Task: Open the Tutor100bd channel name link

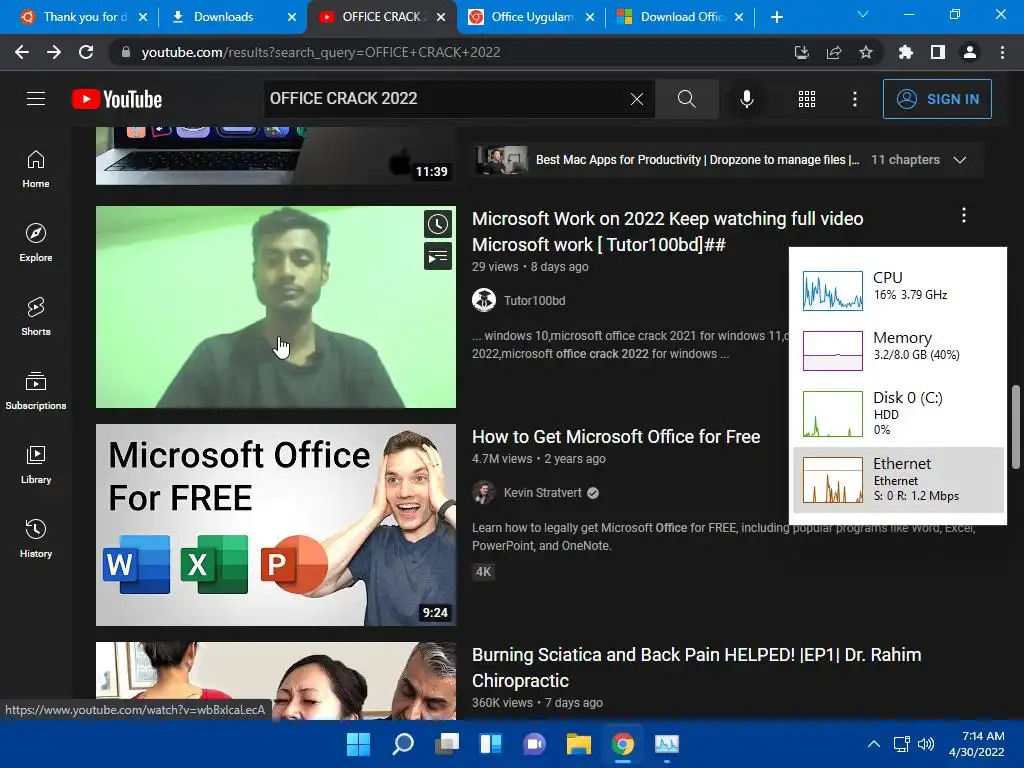Action: pos(534,301)
